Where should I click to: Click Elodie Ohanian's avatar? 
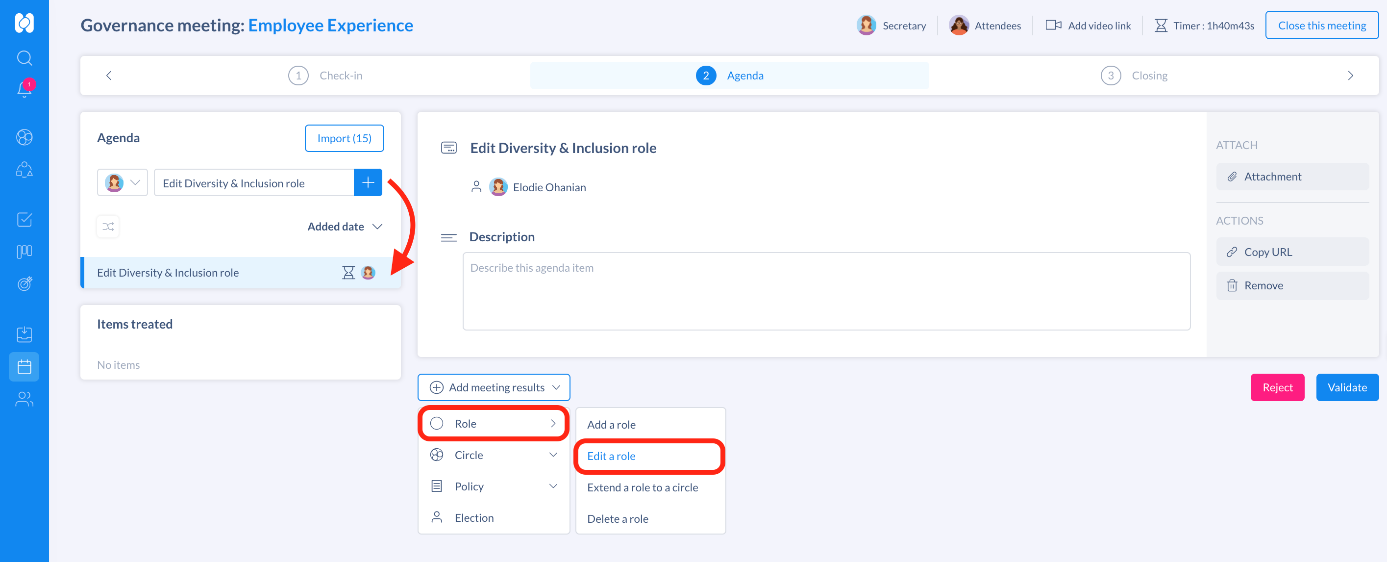pos(498,186)
